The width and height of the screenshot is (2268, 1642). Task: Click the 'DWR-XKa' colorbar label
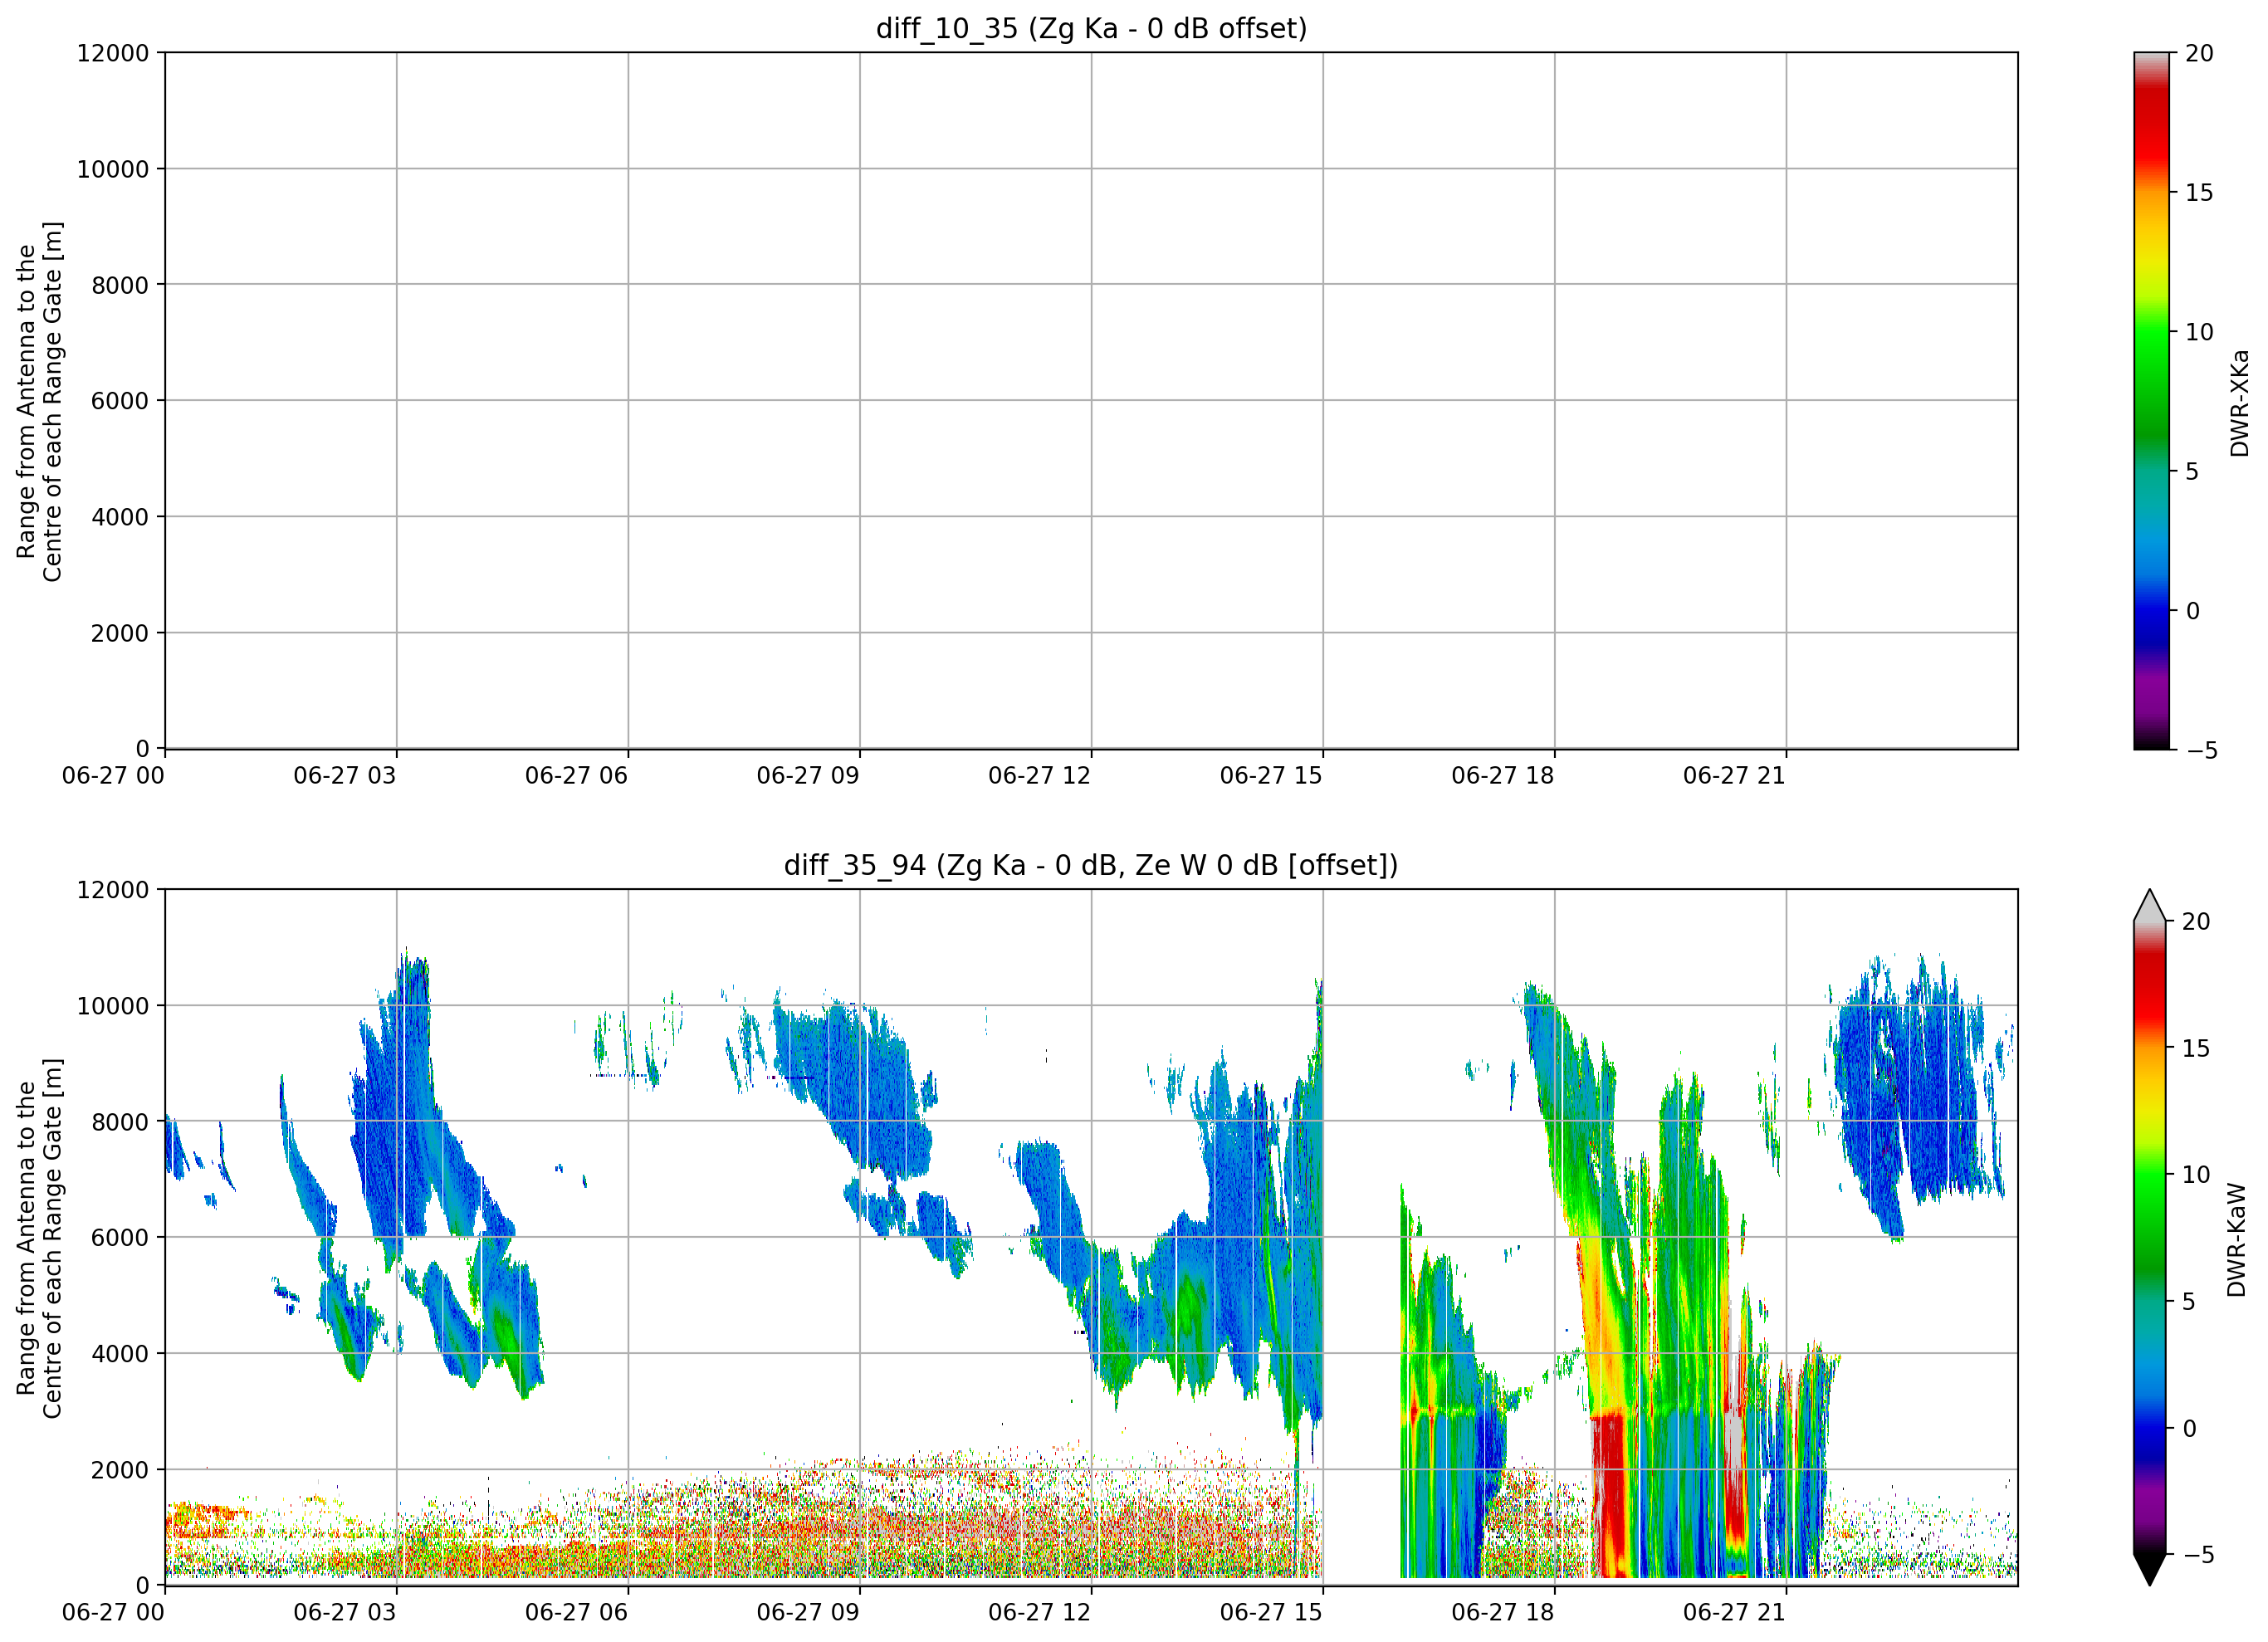coord(2239,403)
